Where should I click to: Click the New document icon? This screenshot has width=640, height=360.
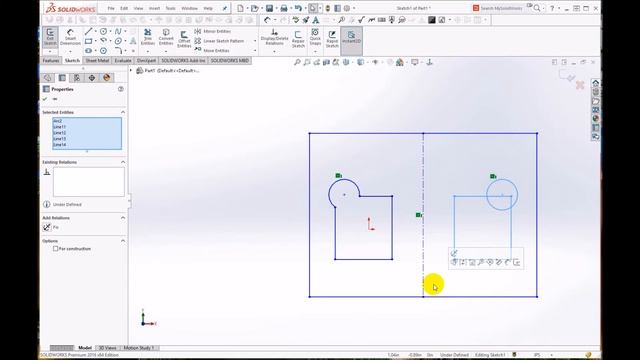(x=240, y=8)
